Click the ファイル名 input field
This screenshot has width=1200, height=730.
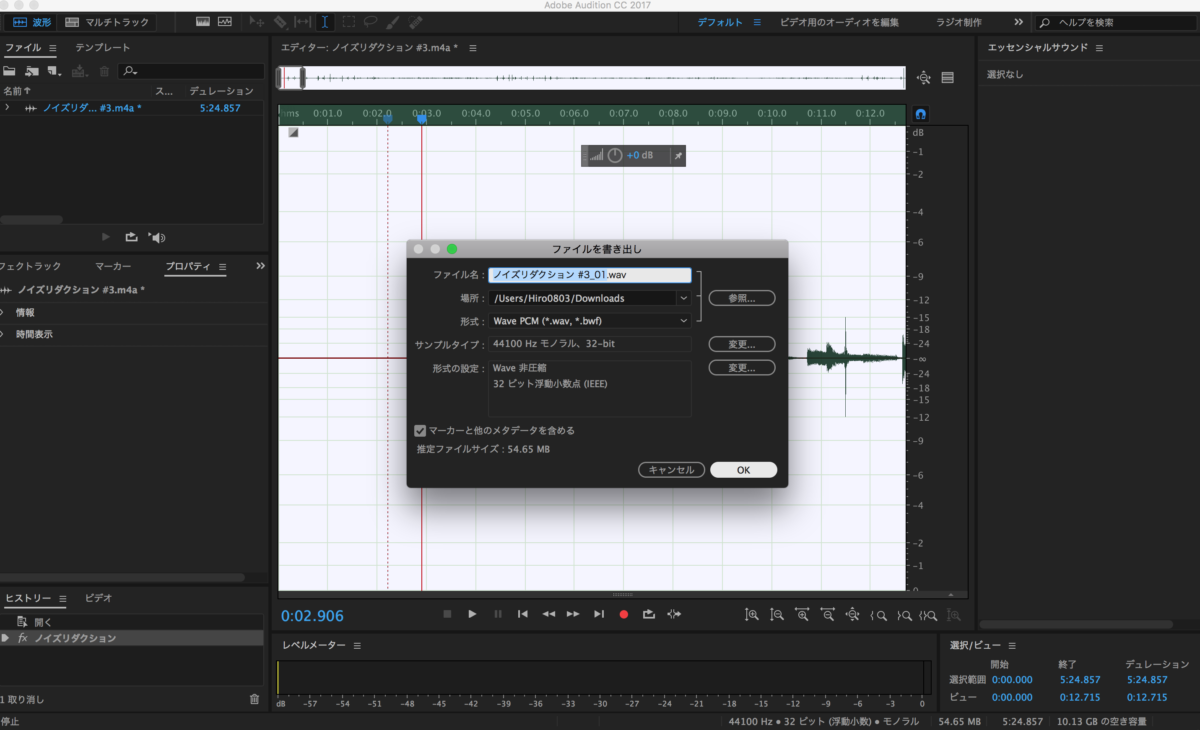point(590,274)
